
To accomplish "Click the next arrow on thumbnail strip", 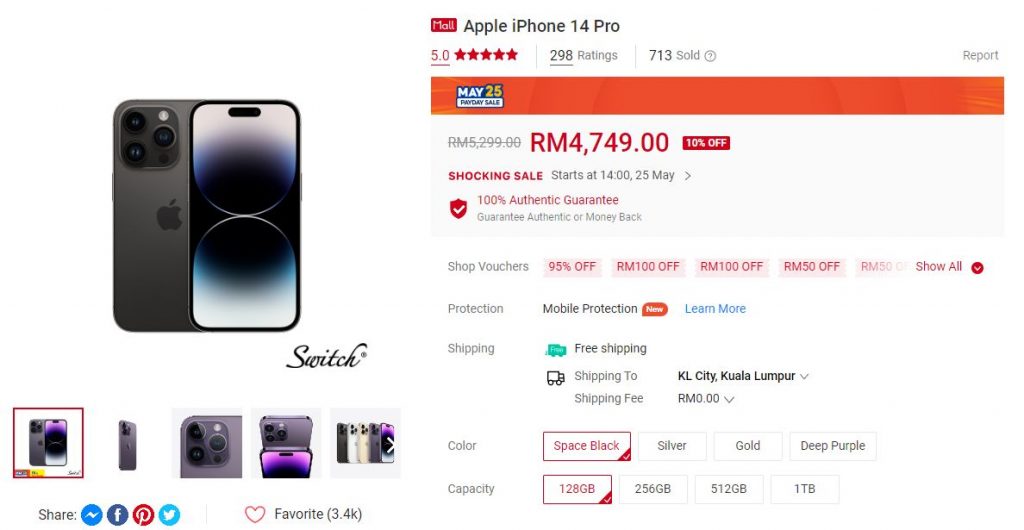I will click(389, 444).
